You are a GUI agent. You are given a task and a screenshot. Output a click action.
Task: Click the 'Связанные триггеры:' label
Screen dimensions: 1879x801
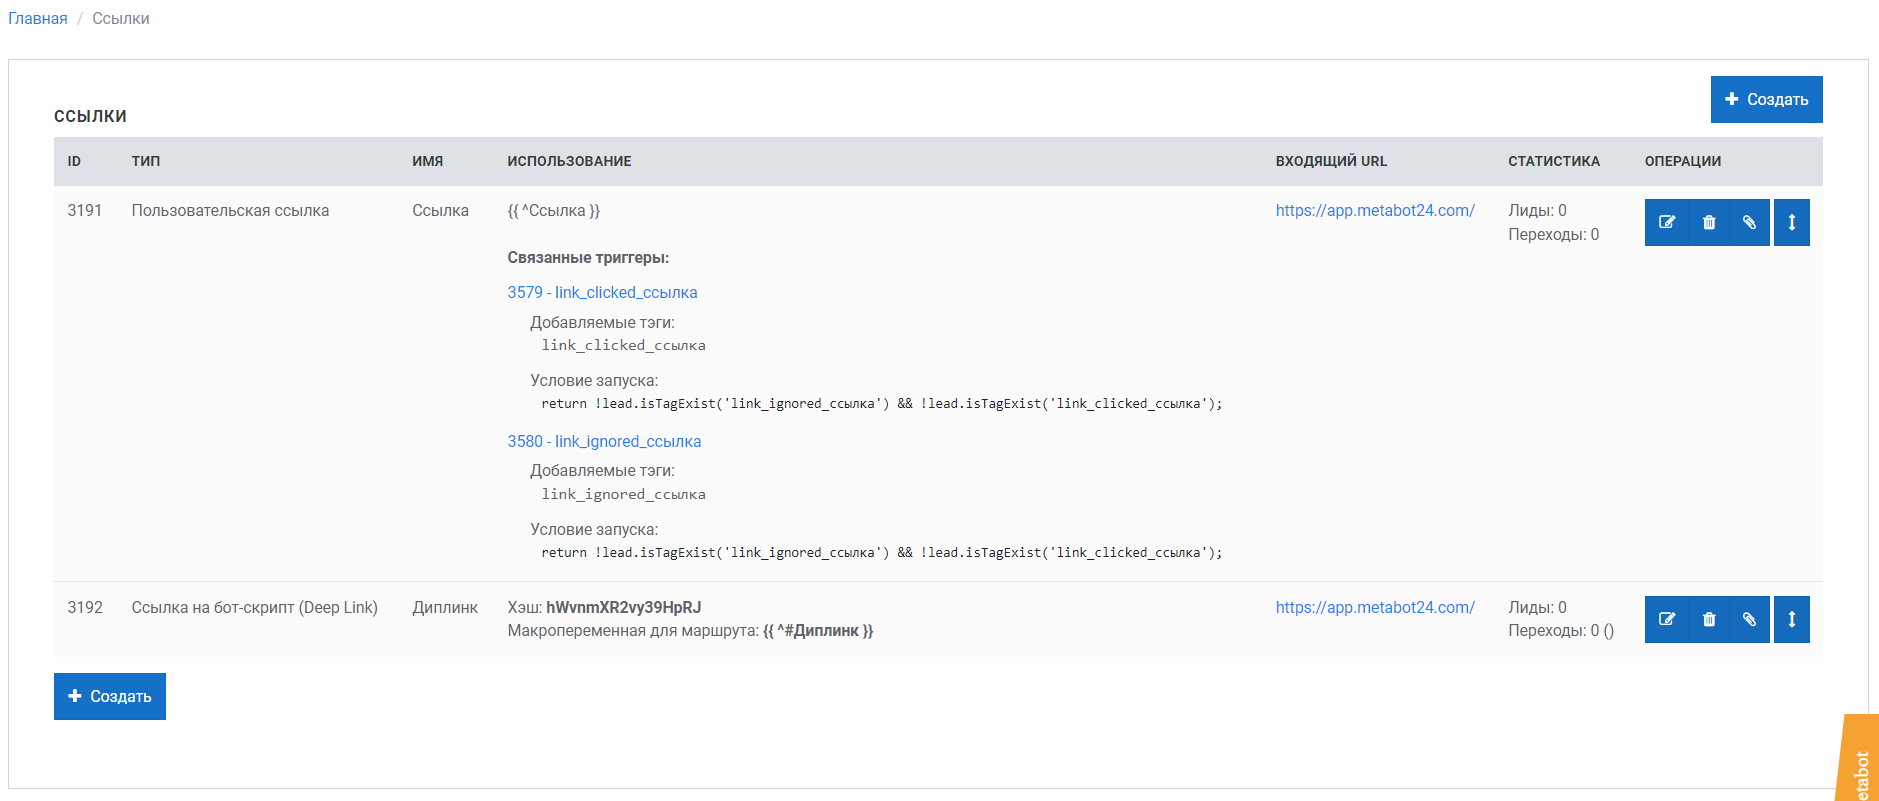(x=588, y=257)
